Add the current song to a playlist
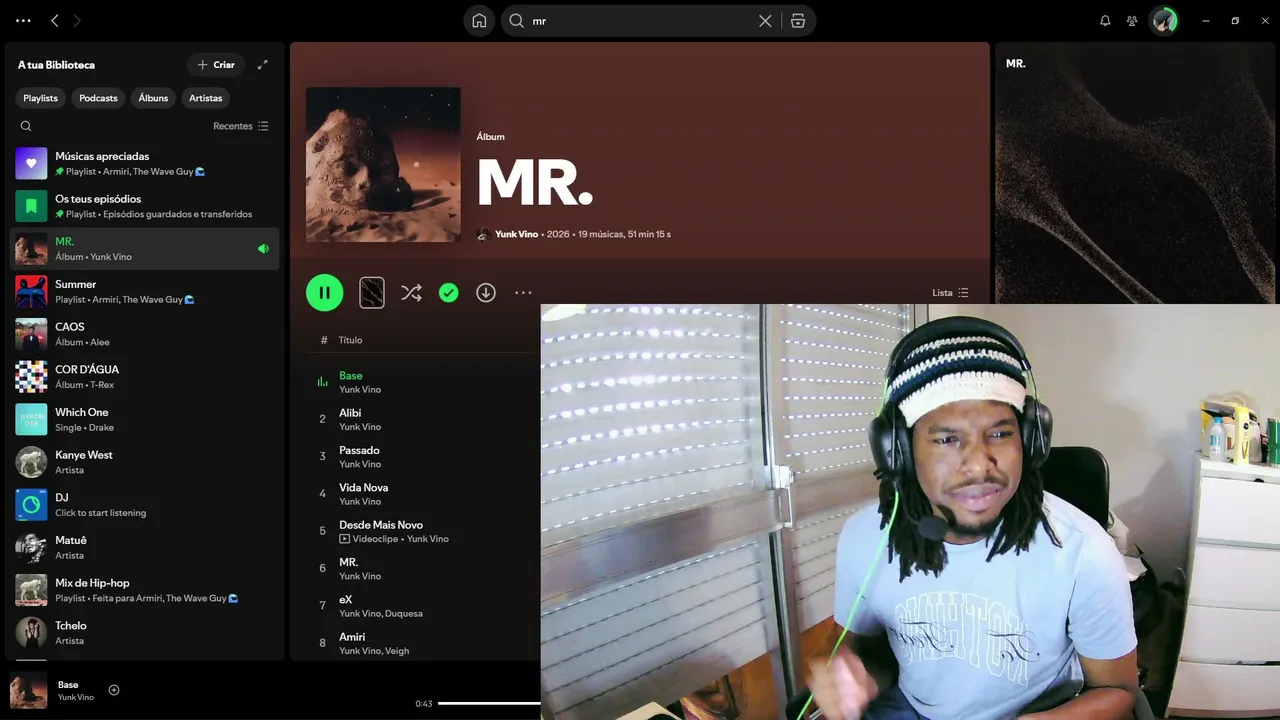Viewport: 1280px width, 720px height. tap(114, 690)
